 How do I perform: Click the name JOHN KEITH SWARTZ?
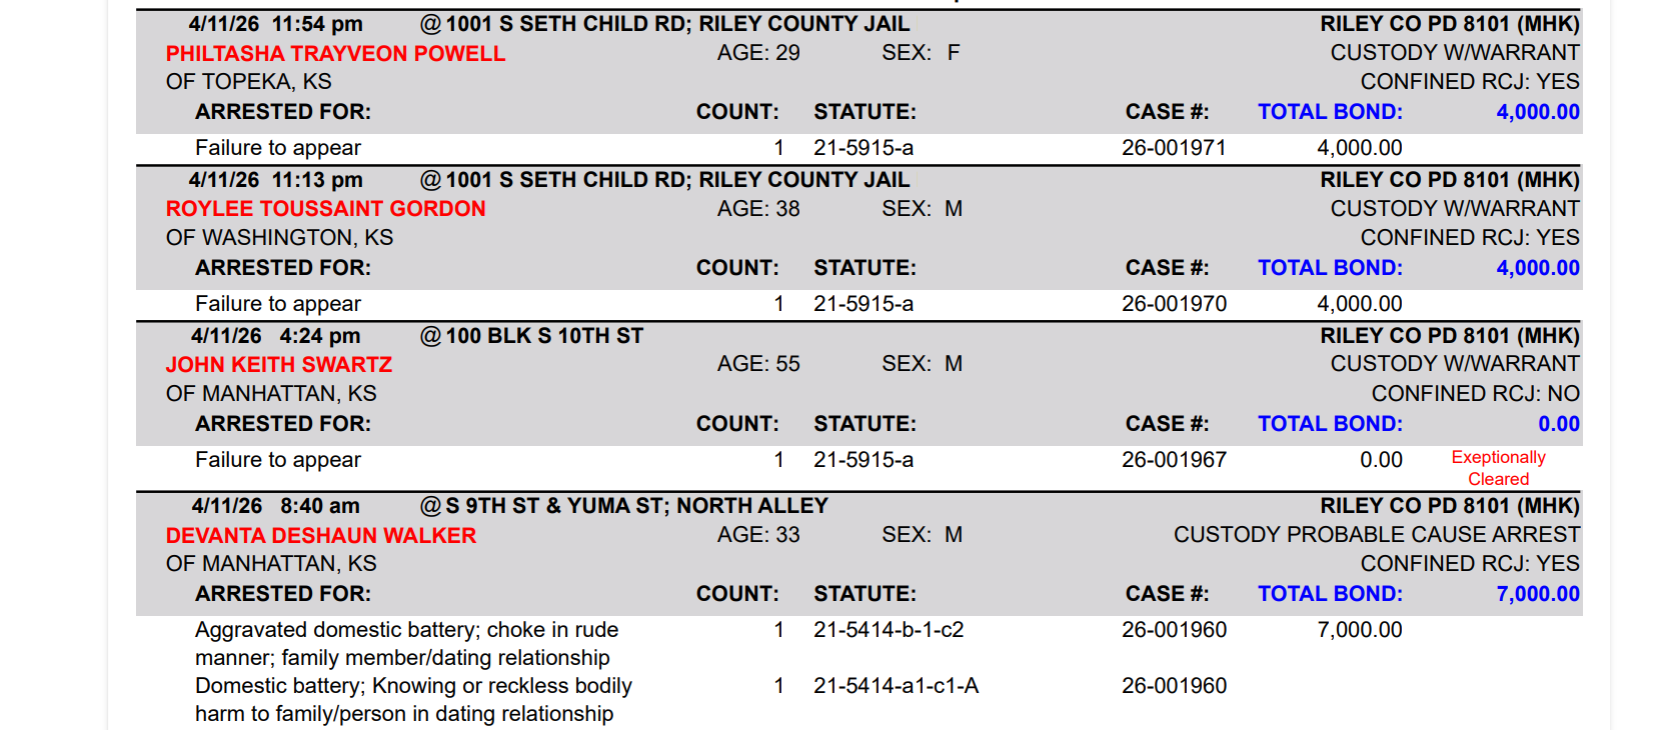[278, 365]
